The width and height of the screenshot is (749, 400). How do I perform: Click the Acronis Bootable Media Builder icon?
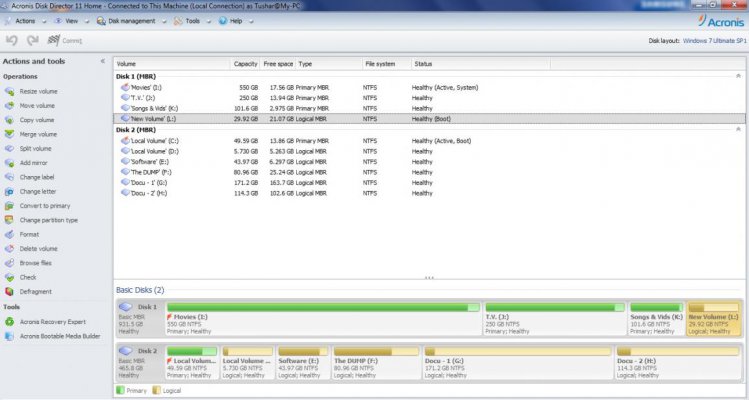9,336
